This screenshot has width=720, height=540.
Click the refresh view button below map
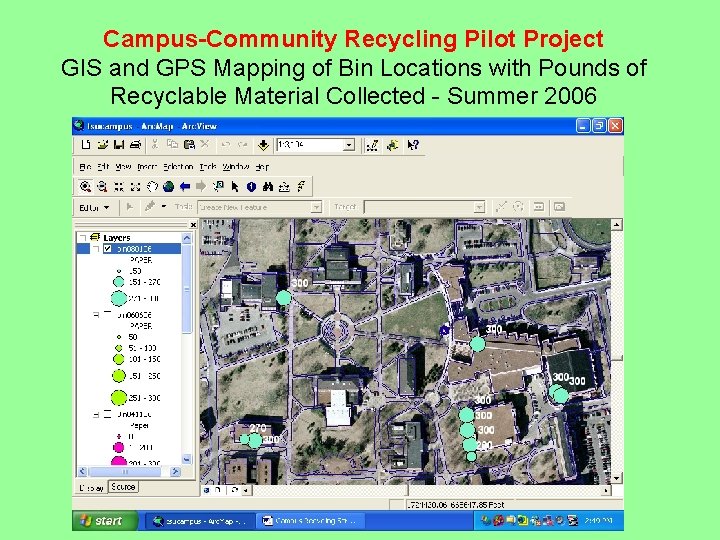point(234,490)
